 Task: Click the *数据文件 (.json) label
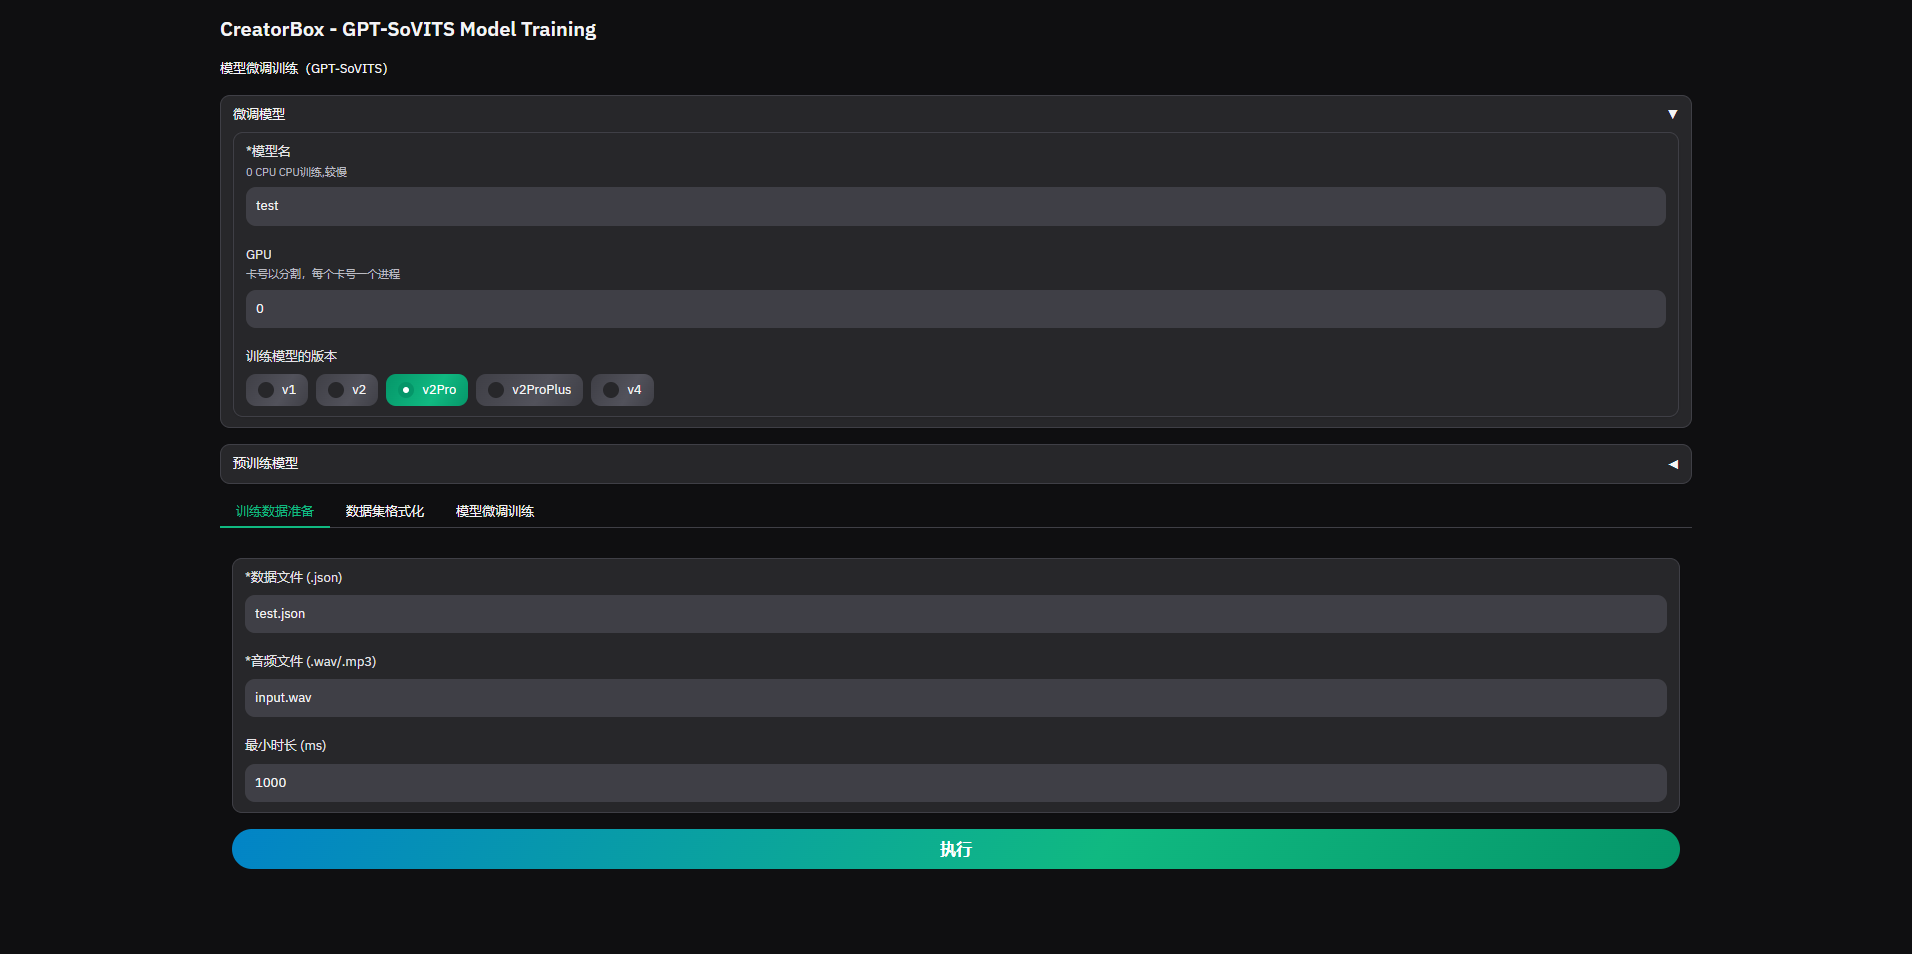[x=294, y=577]
